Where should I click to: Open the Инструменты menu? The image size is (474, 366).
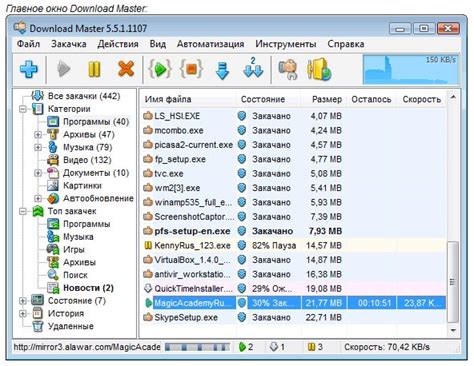point(286,44)
